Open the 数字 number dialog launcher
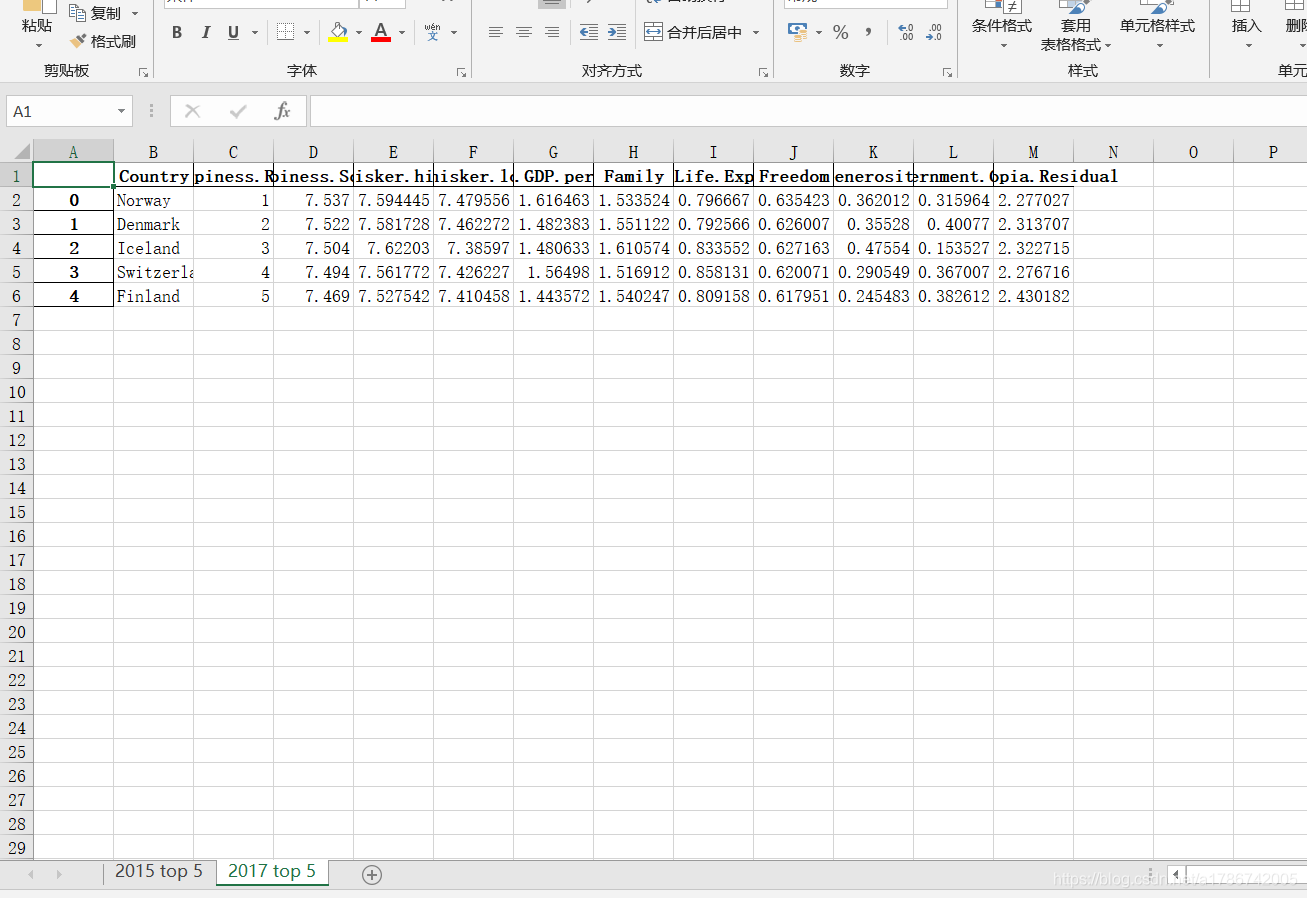This screenshot has width=1307, height=898. [x=947, y=72]
